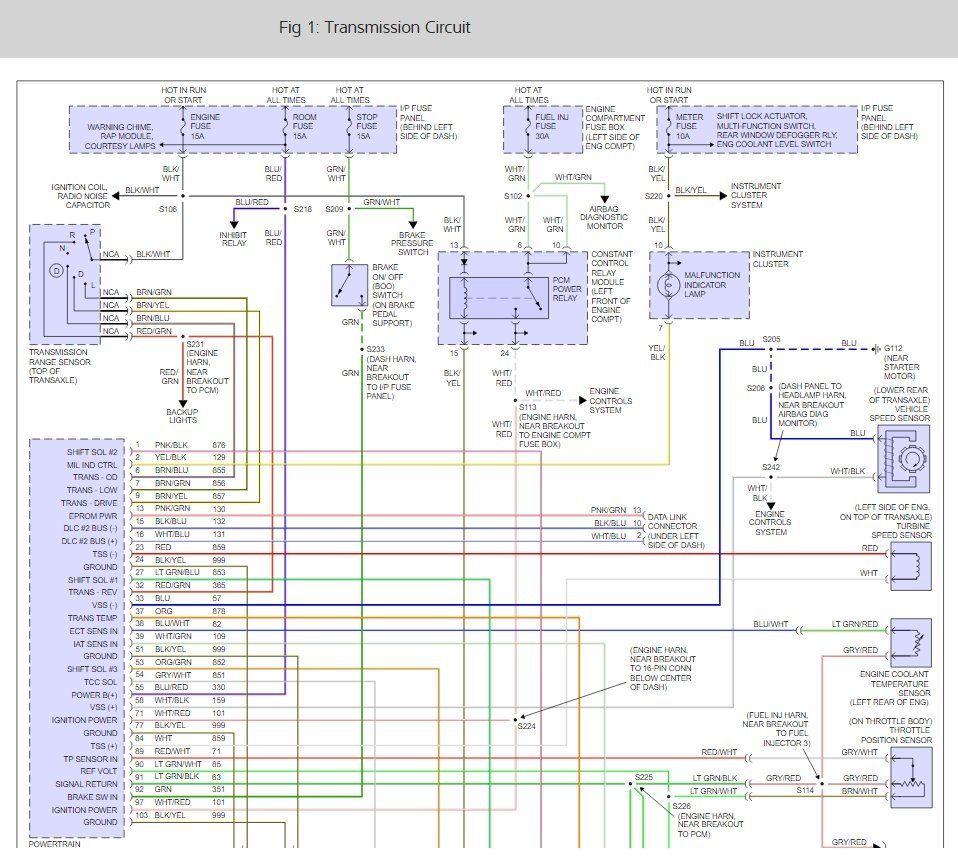The image size is (958, 868).
Task: Click the S220 splice label
Action: tap(654, 196)
